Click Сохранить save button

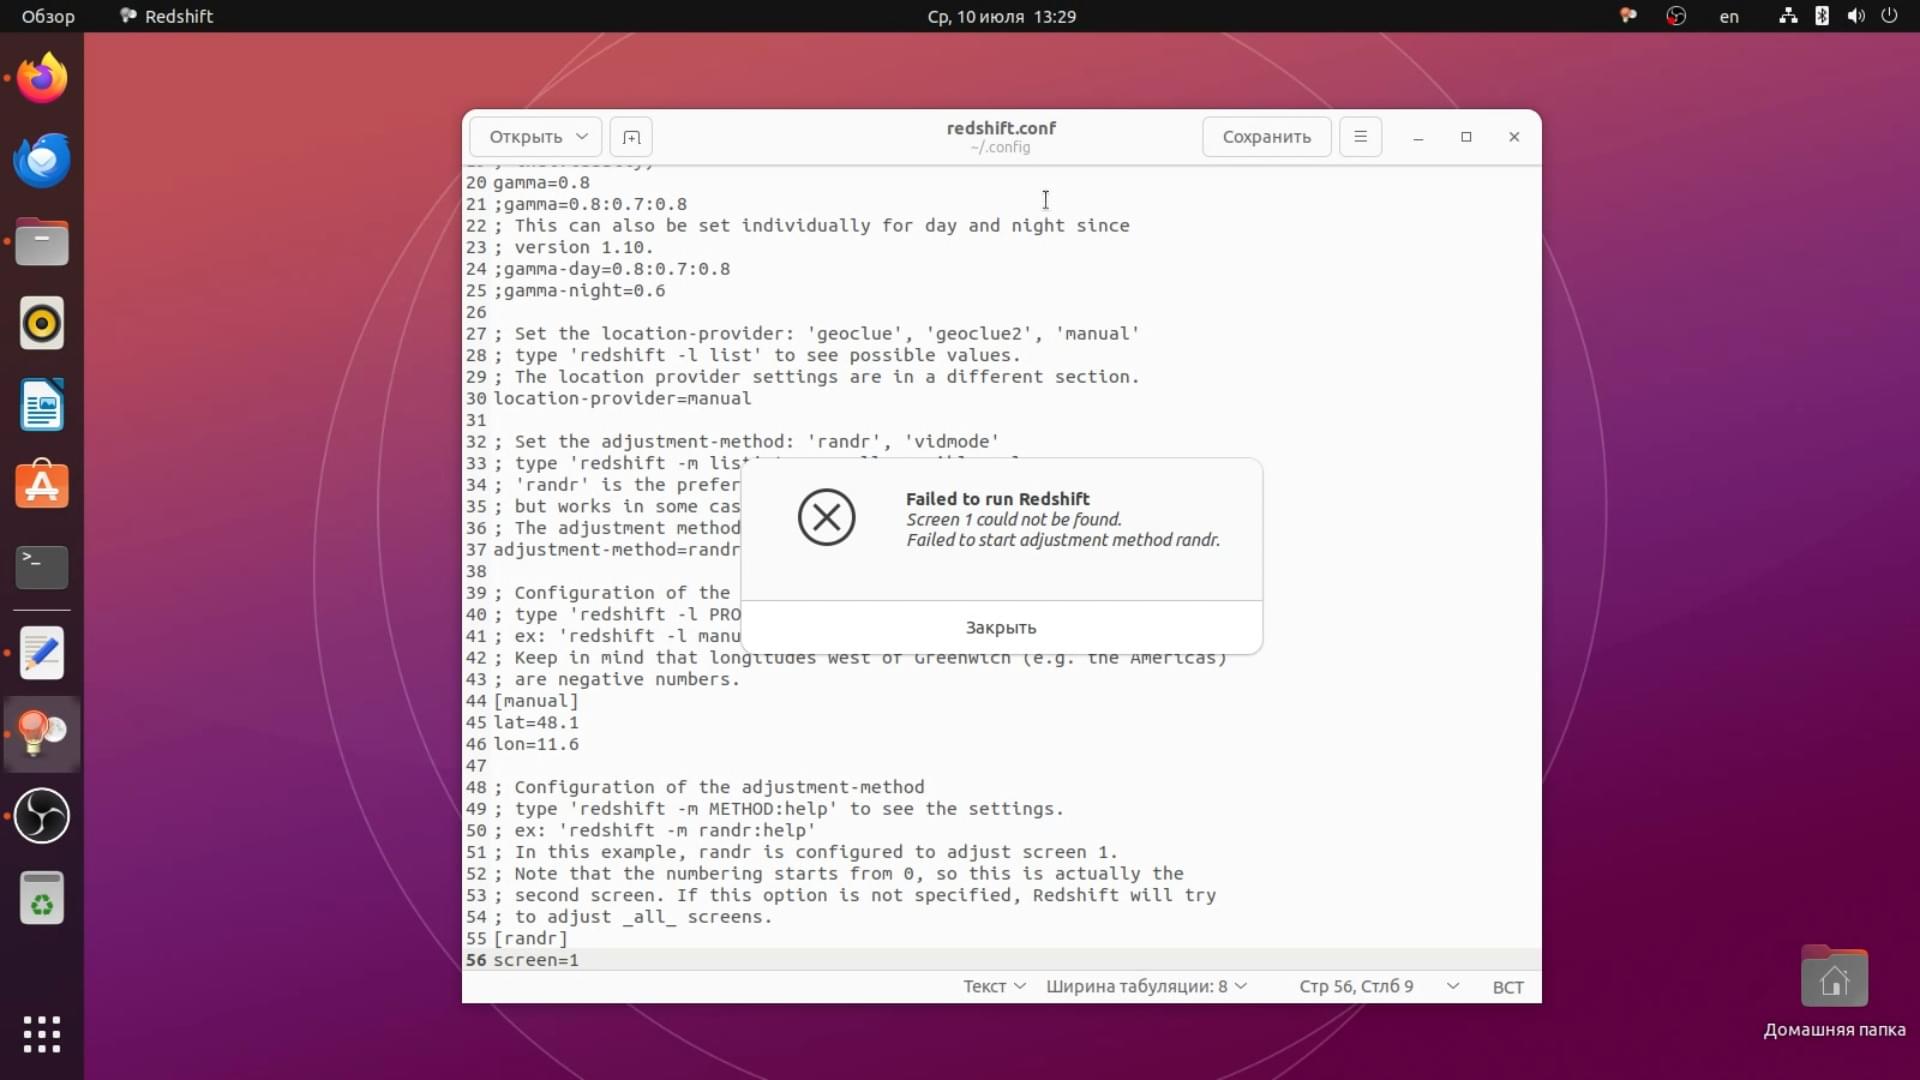pos(1266,137)
